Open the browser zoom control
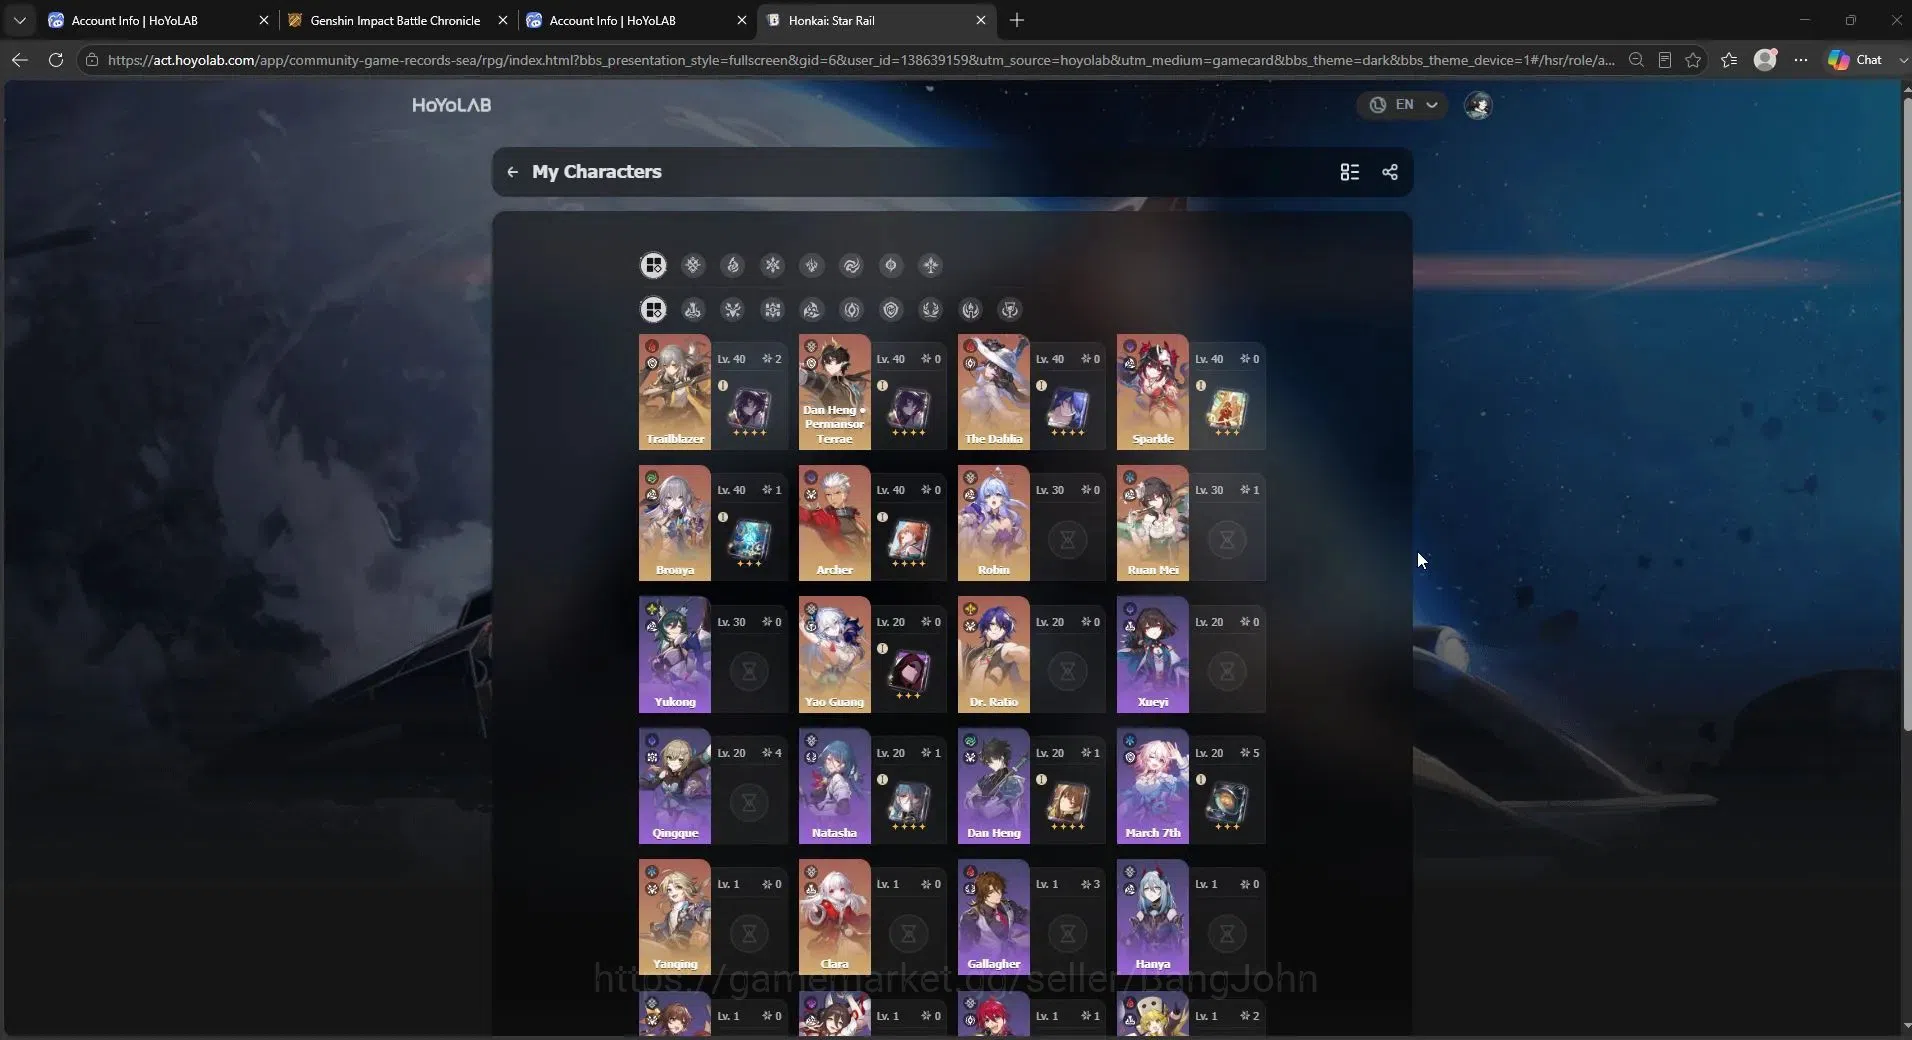 pyautogui.click(x=1636, y=60)
